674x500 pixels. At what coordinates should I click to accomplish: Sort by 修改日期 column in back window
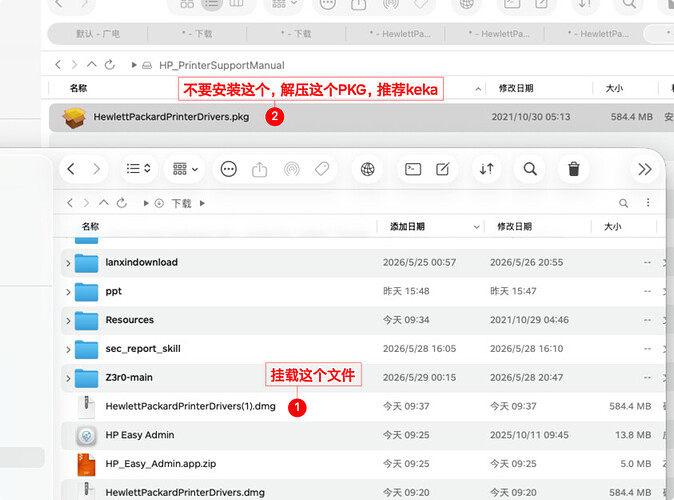coord(516,88)
